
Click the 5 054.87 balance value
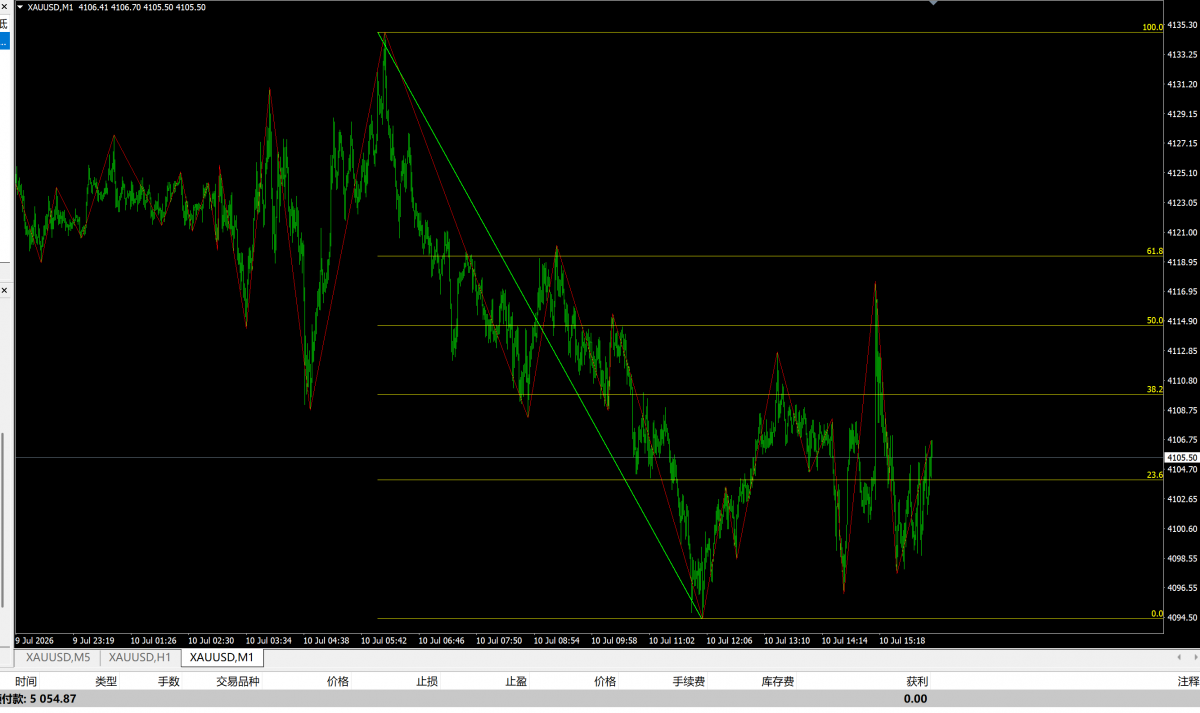tap(52, 699)
